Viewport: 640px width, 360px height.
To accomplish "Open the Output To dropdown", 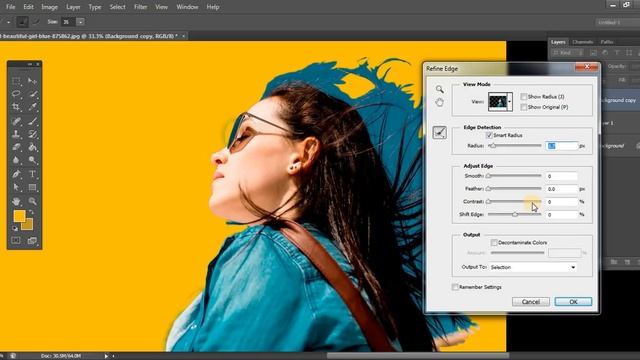I will click(533, 267).
